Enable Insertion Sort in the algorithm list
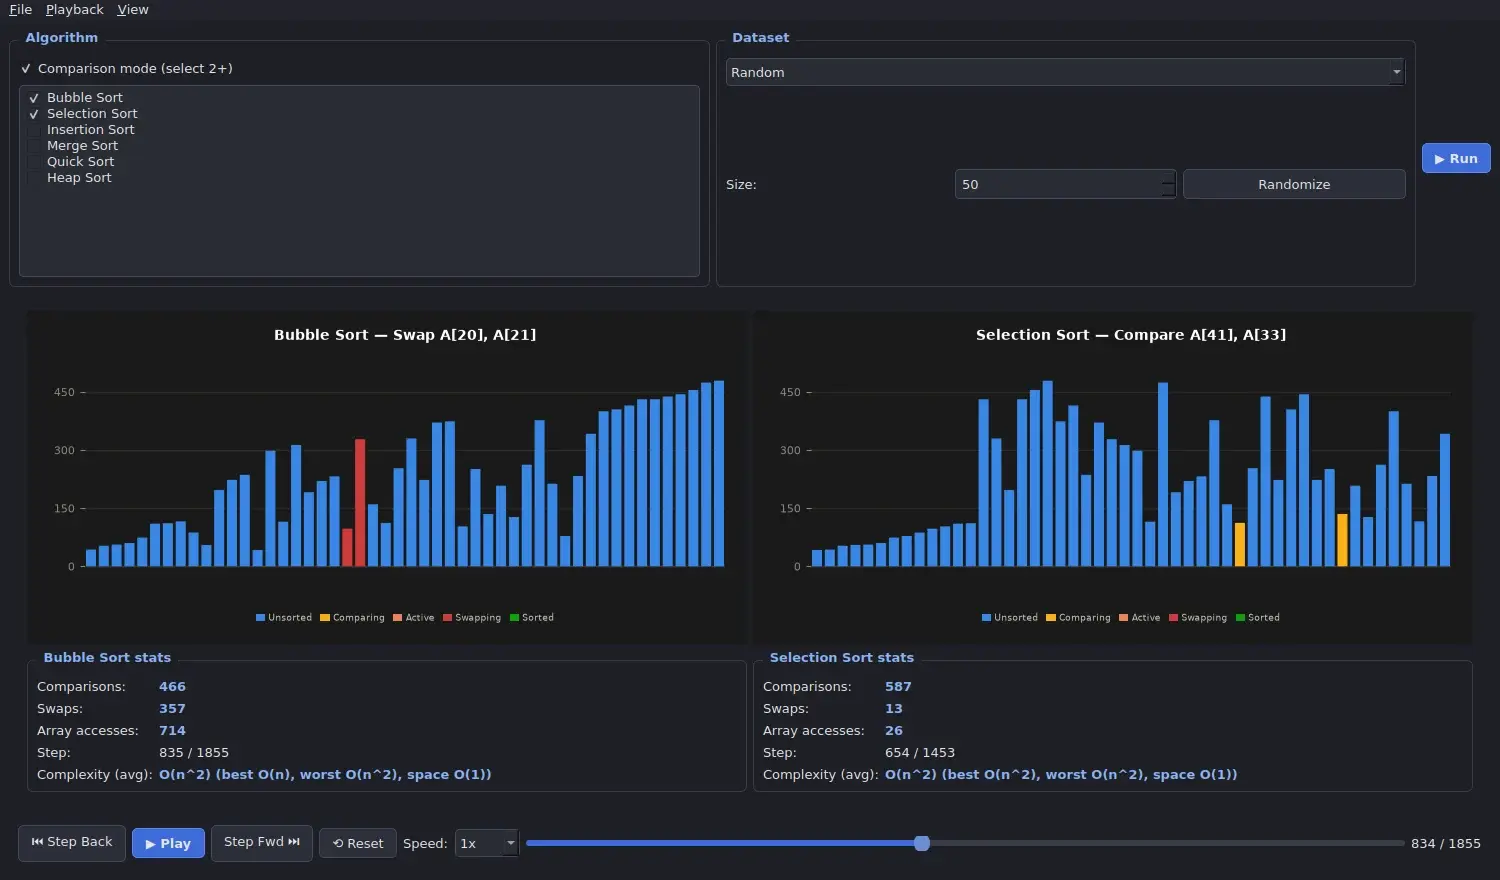Screen dimensions: 1500x880 tap(34, 130)
